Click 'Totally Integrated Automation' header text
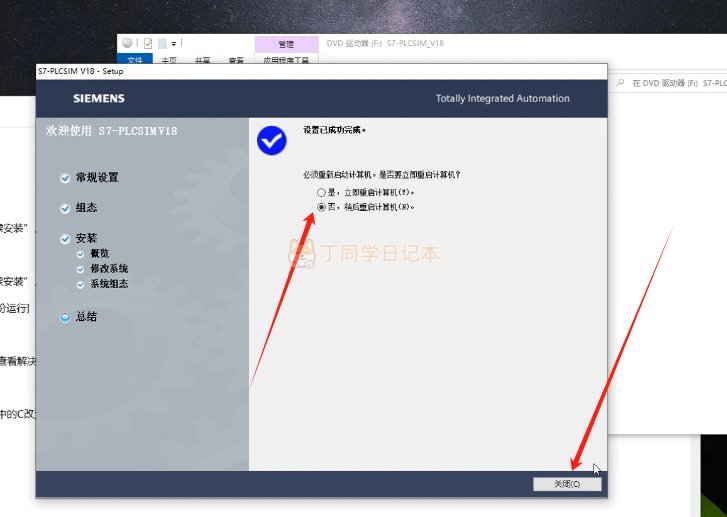727x517 pixels. coord(503,98)
